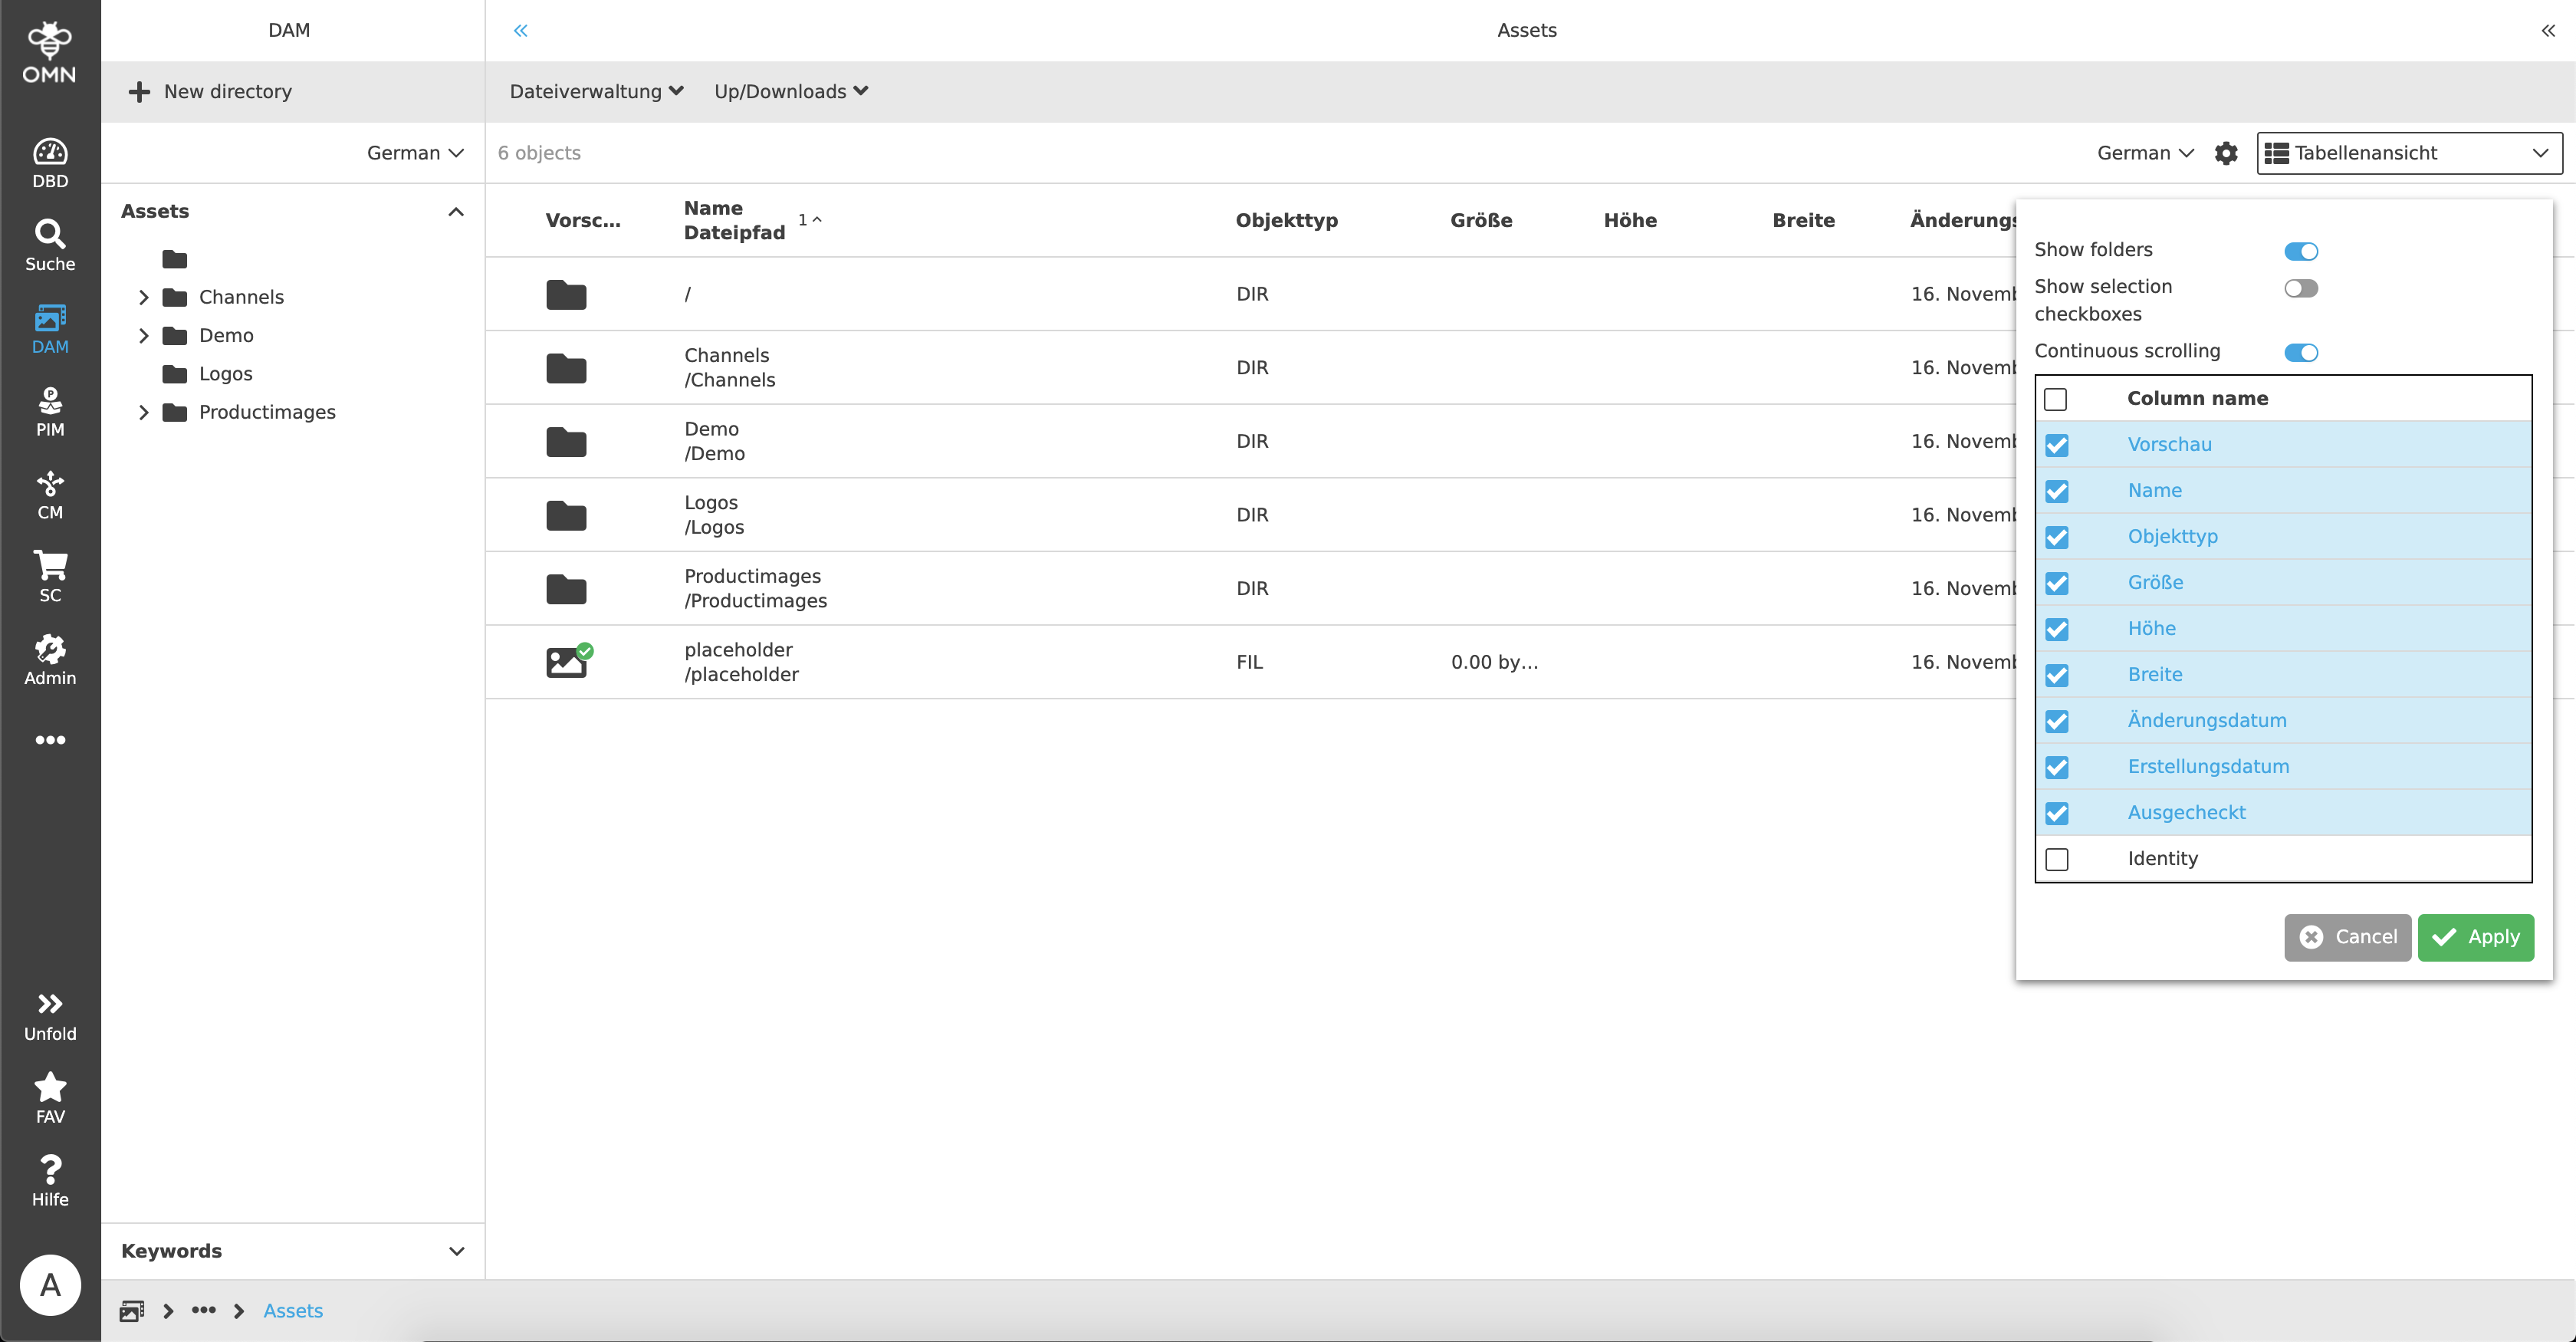
Task: Open the SC shopping cart module
Action: 49,574
